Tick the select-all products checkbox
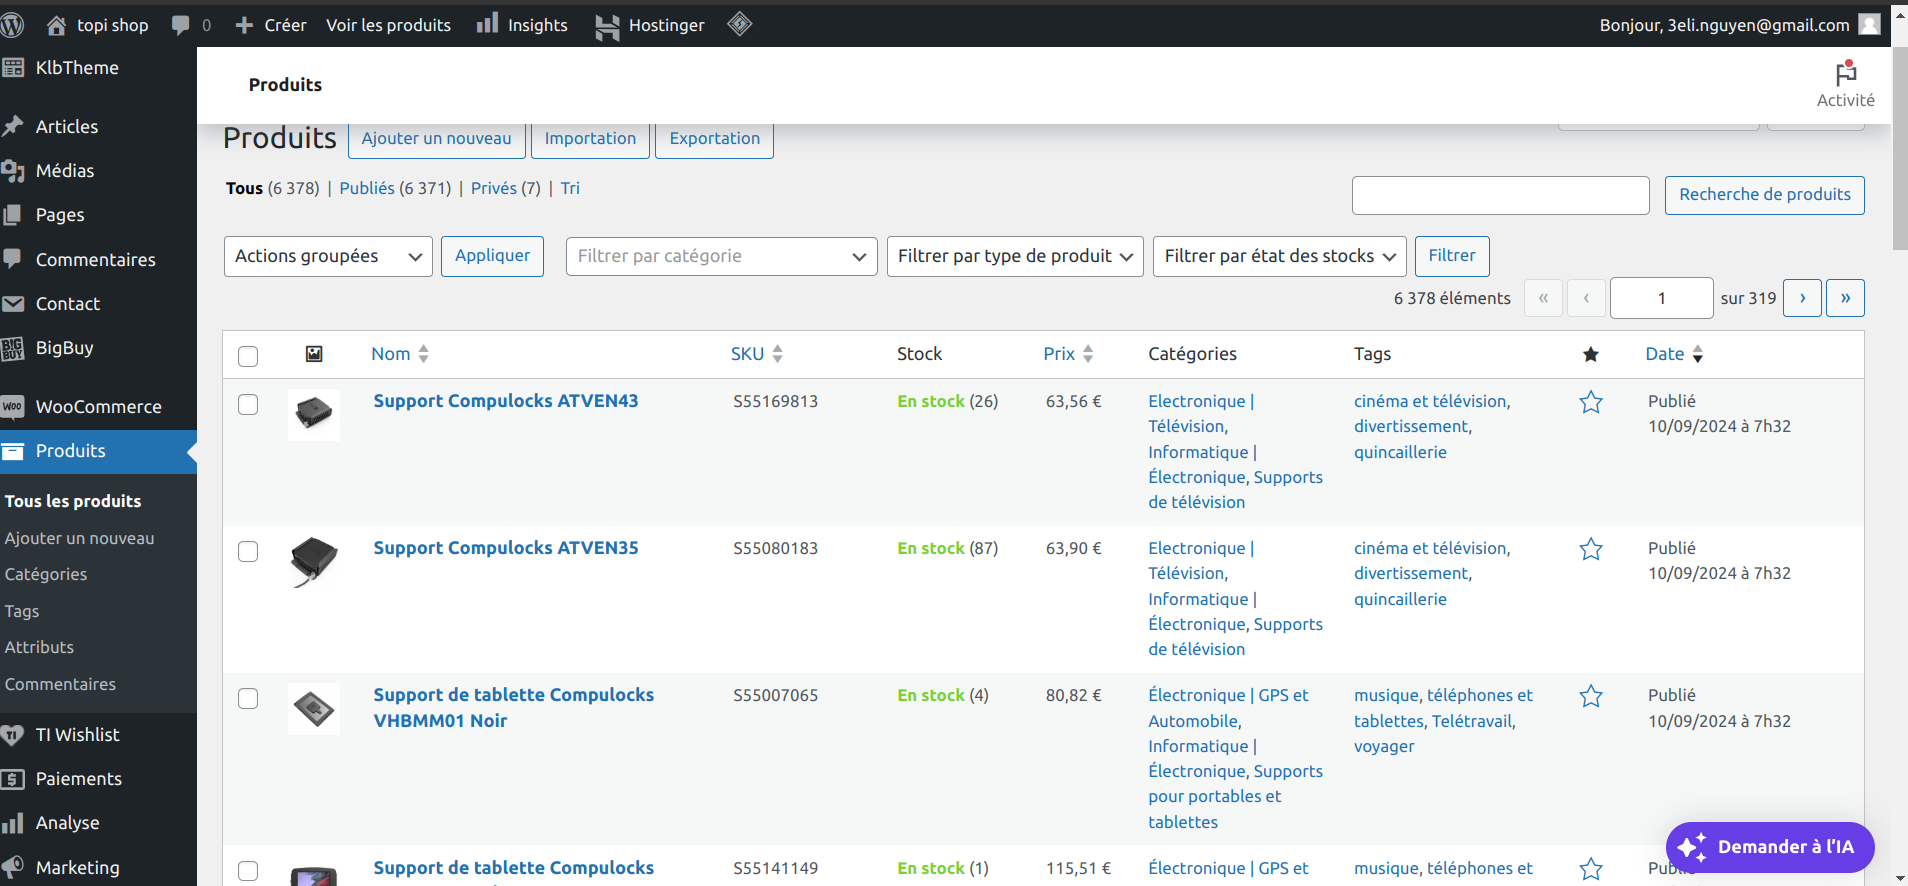The image size is (1908, 886). click(248, 356)
